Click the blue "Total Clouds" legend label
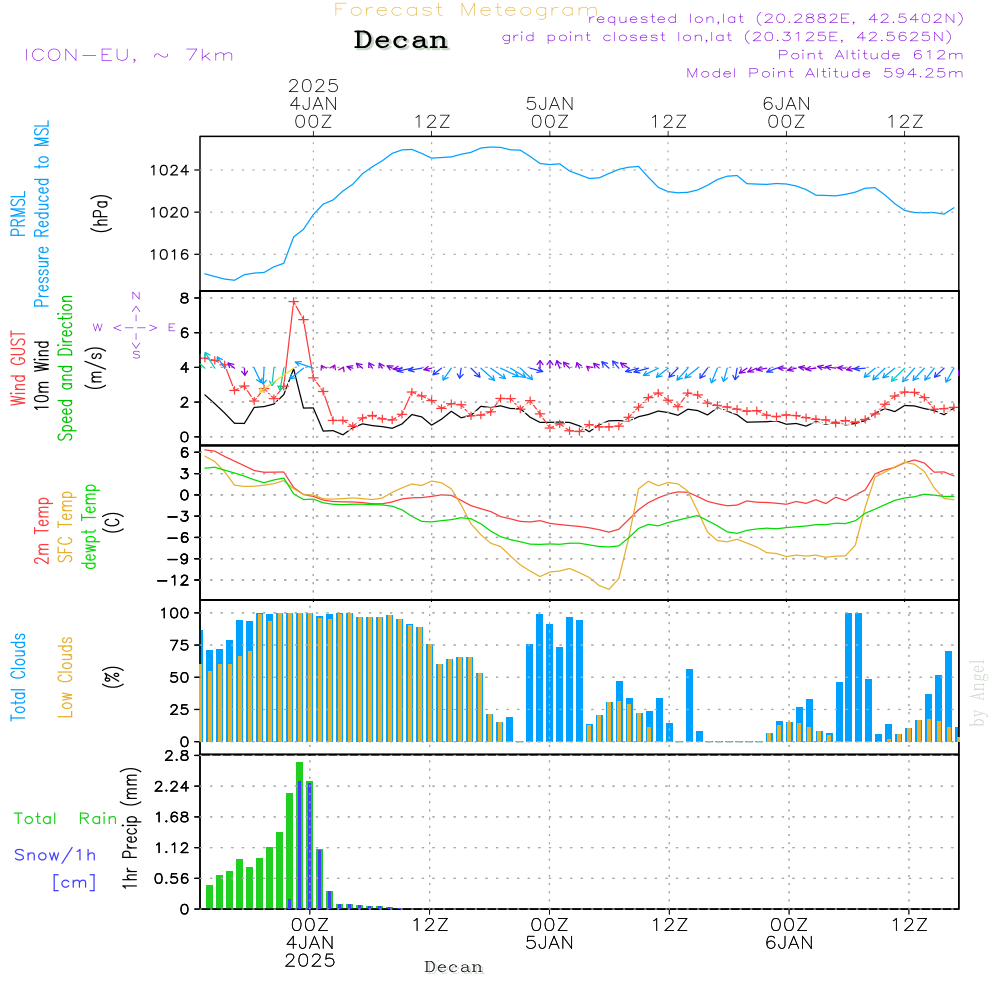The width and height of the screenshot is (1000, 1000). (18, 677)
